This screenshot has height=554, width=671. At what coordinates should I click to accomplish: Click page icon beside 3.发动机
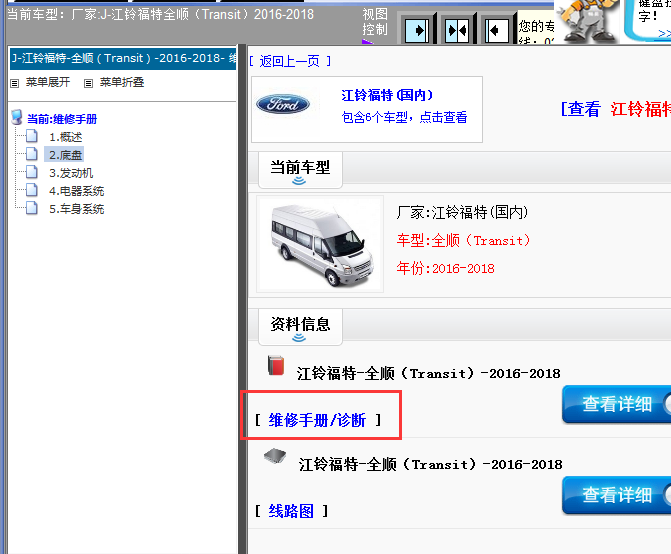(32, 172)
